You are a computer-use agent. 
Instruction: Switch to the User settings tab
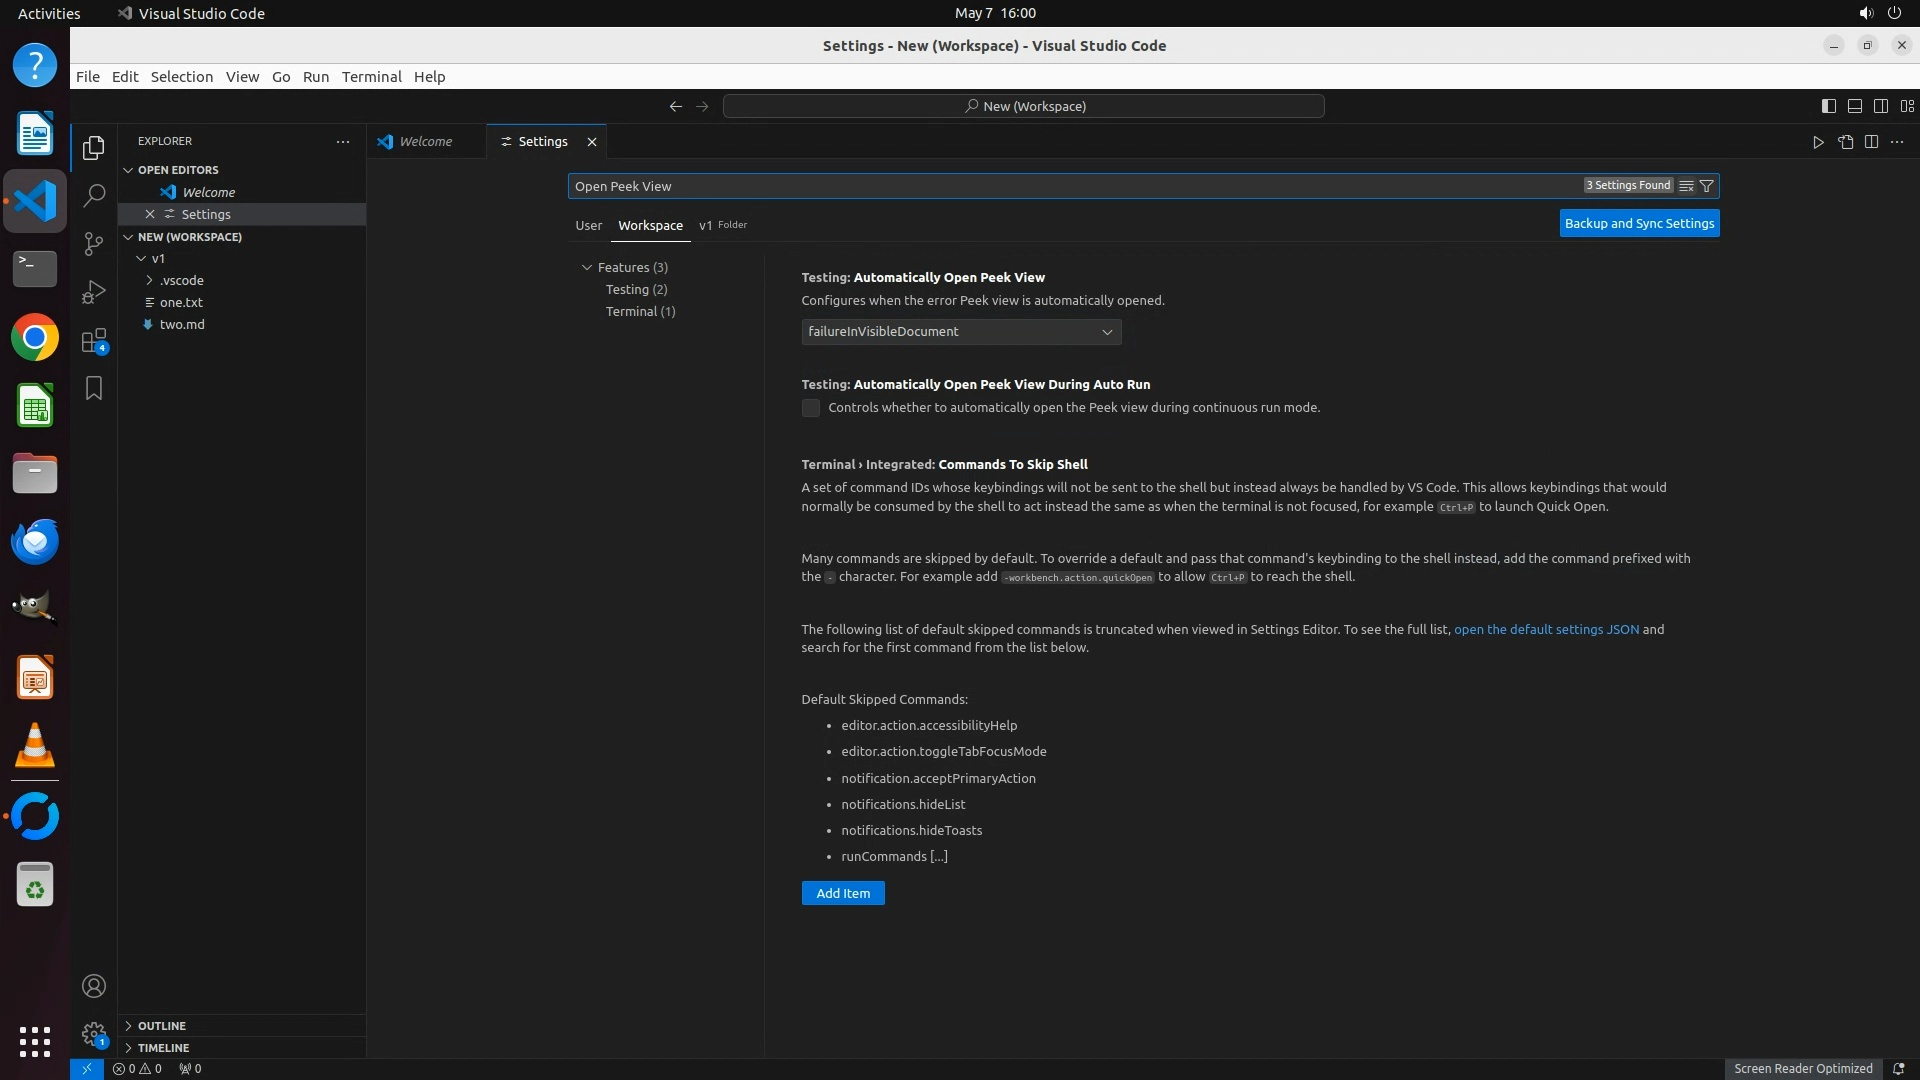[588, 225]
